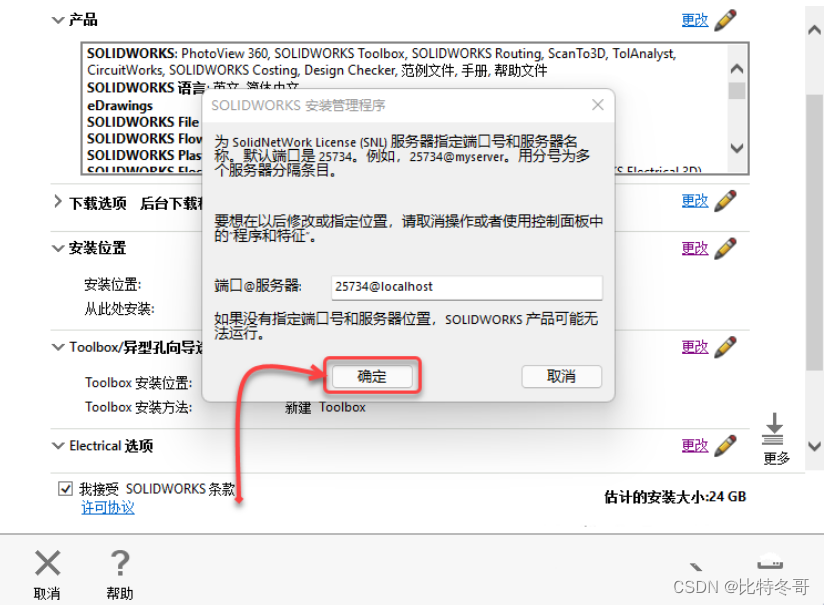Click 更改 link for Toolbox section
The height and width of the screenshot is (605, 825).
click(x=695, y=347)
